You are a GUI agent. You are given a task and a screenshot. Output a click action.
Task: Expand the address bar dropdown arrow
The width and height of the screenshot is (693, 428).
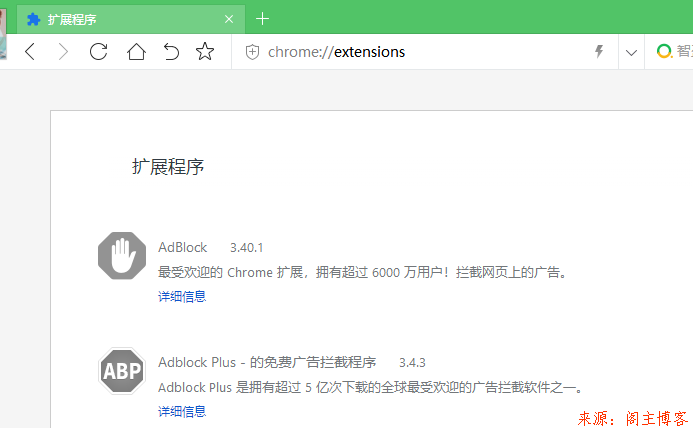[x=631, y=53]
